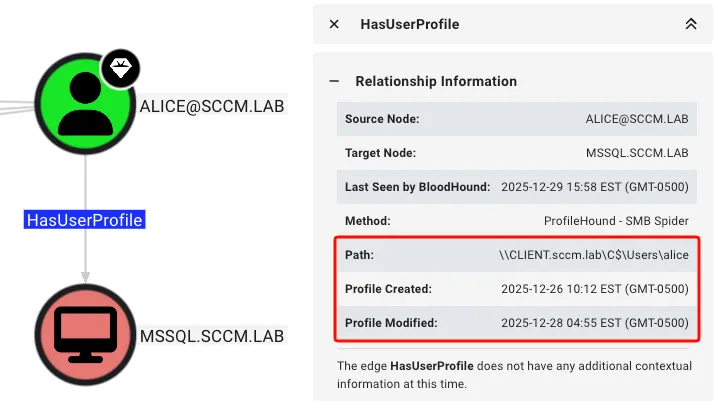
Task: Select the HasUserProfile edge label in graph
Action: [85, 219]
